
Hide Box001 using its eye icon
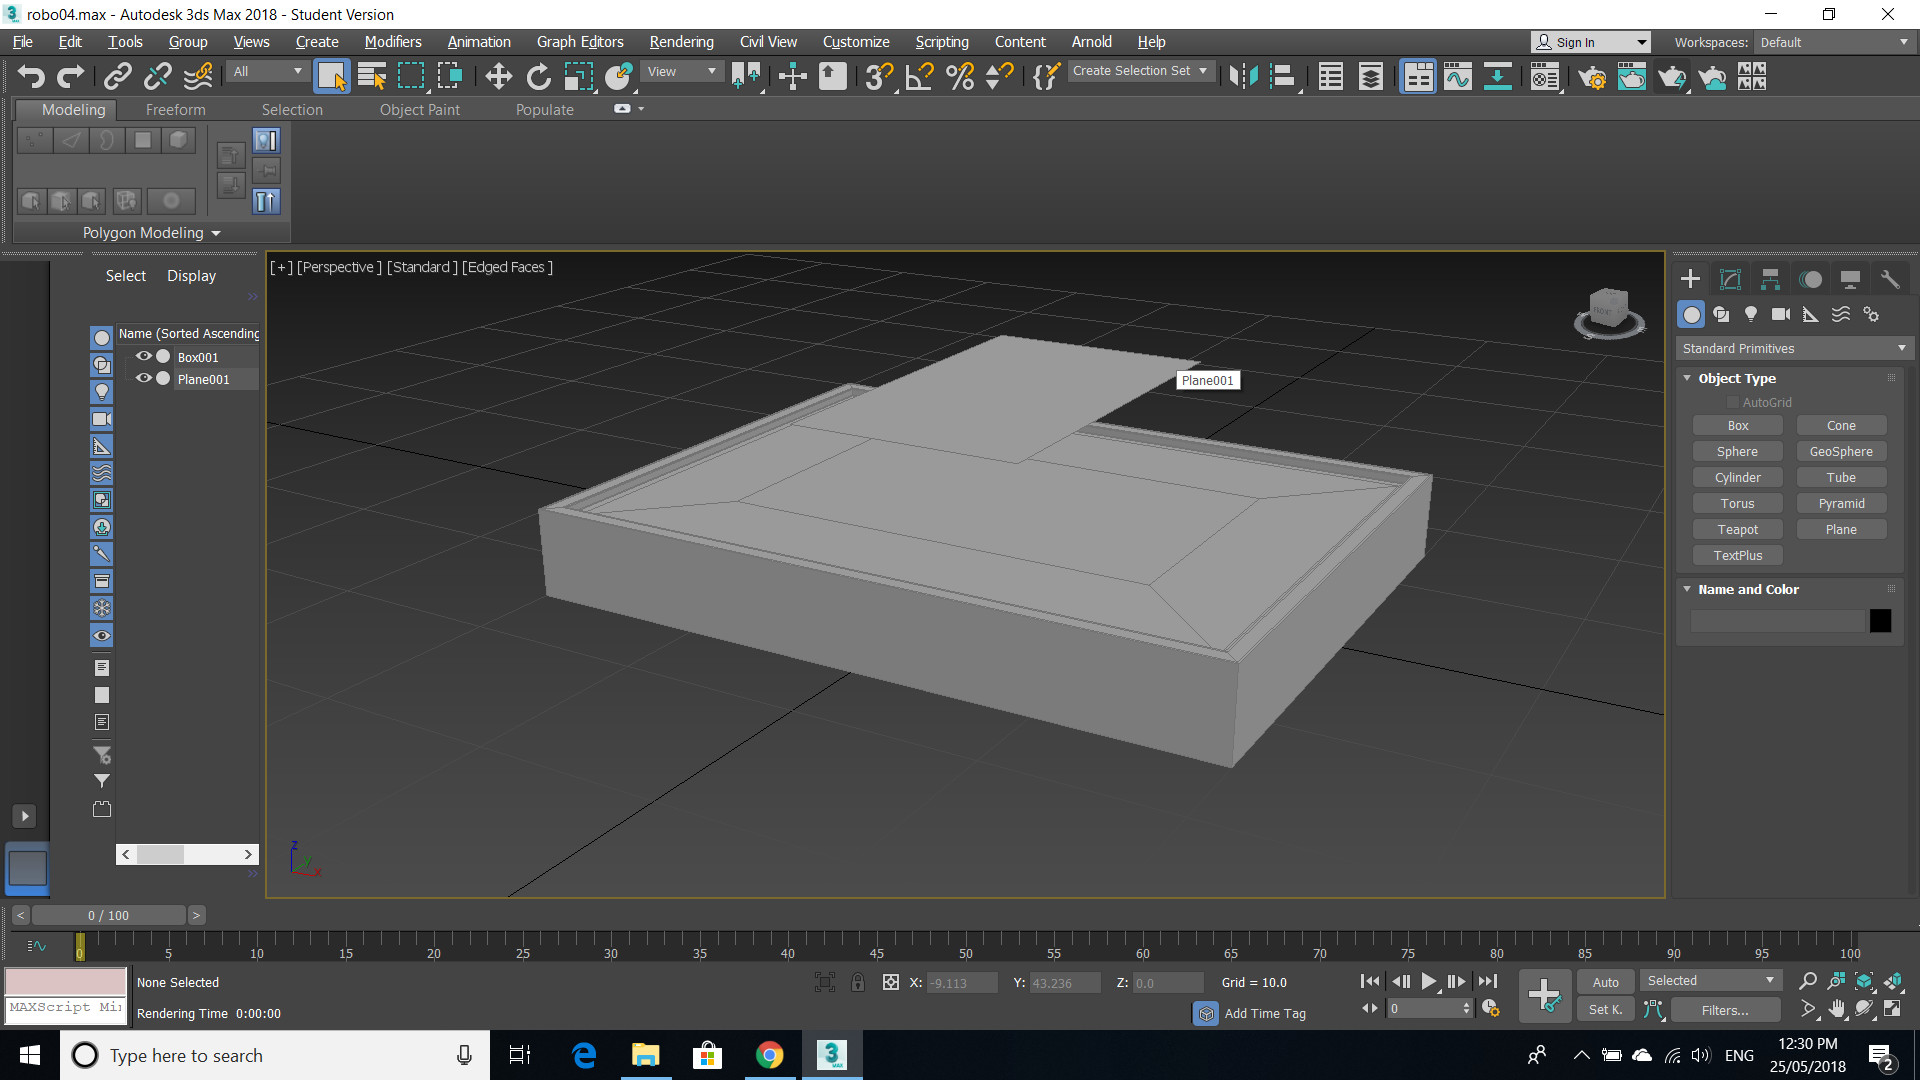pos(144,357)
